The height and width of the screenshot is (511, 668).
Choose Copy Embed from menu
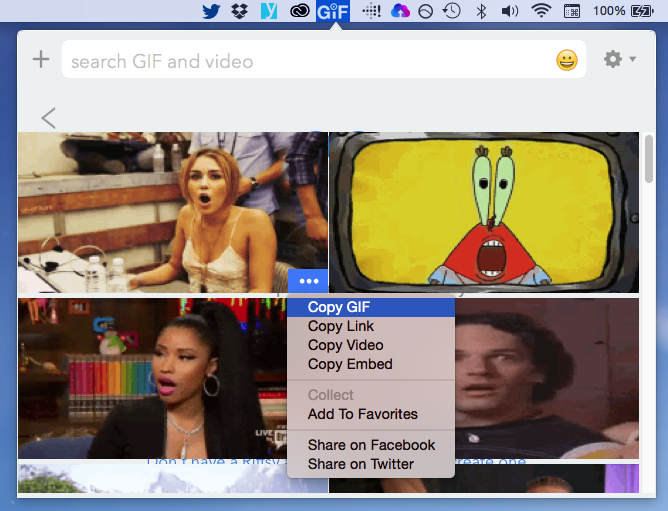350,364
